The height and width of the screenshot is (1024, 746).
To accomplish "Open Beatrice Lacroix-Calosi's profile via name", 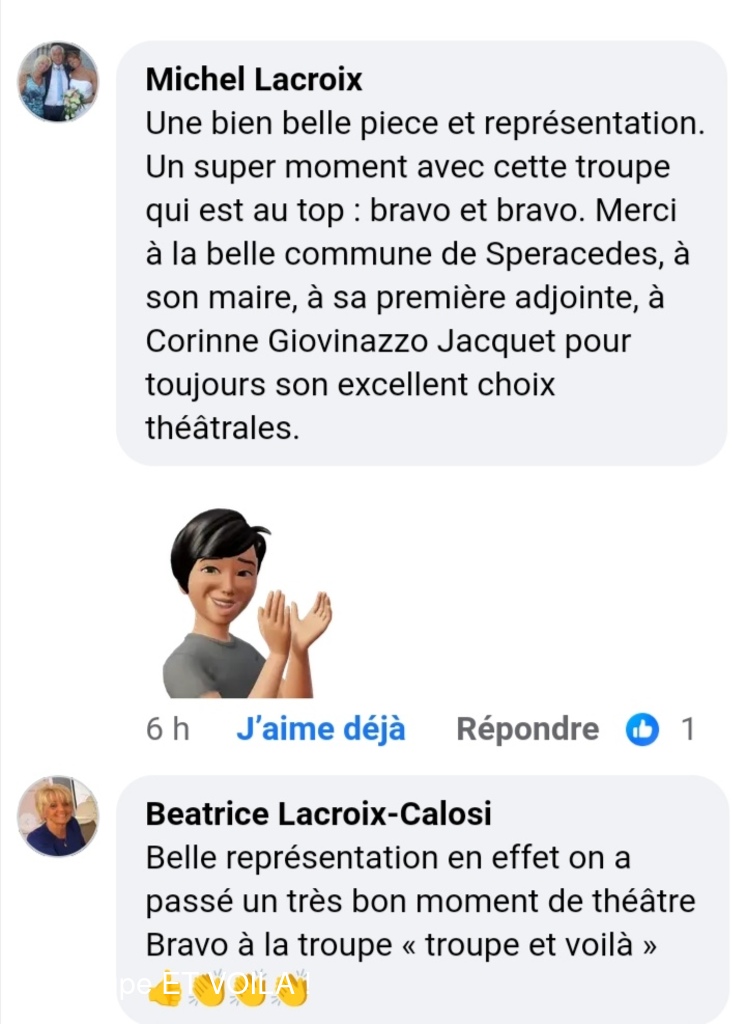I will [318, 814].
